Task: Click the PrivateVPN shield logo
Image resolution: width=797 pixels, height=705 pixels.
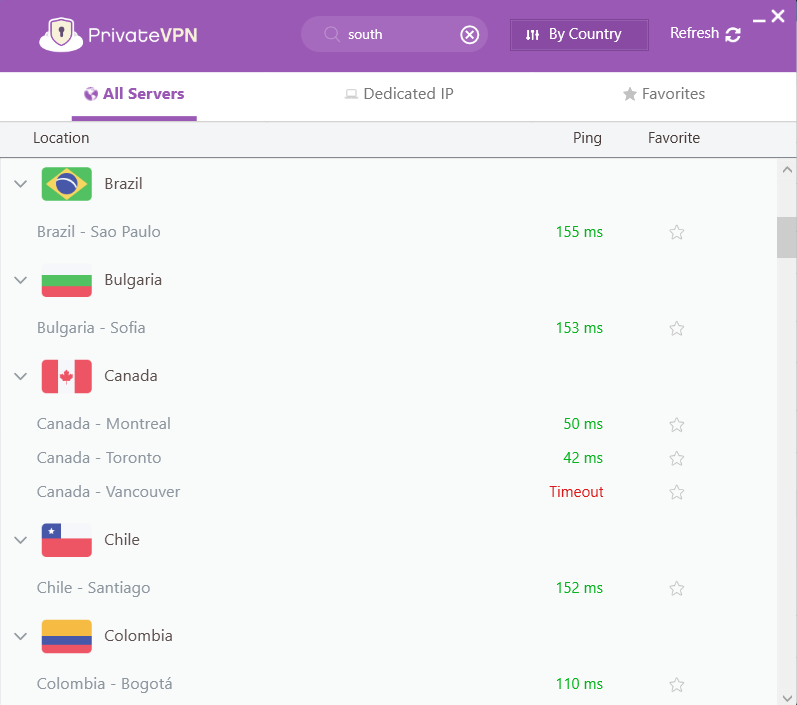Action: tap(61, 35)
